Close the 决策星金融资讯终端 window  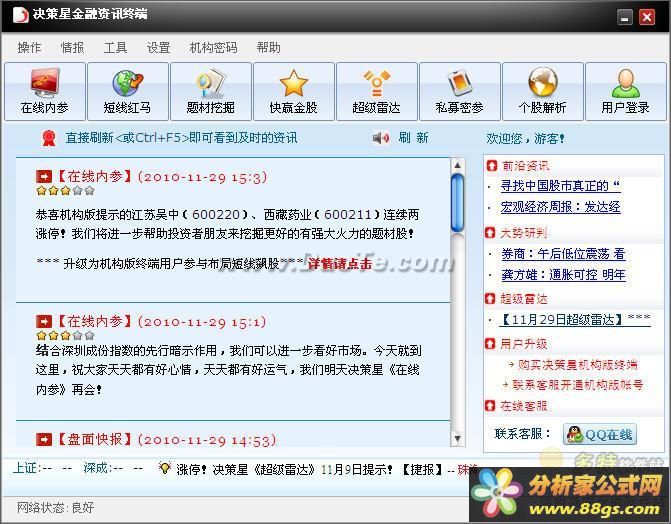coord(647,17)
